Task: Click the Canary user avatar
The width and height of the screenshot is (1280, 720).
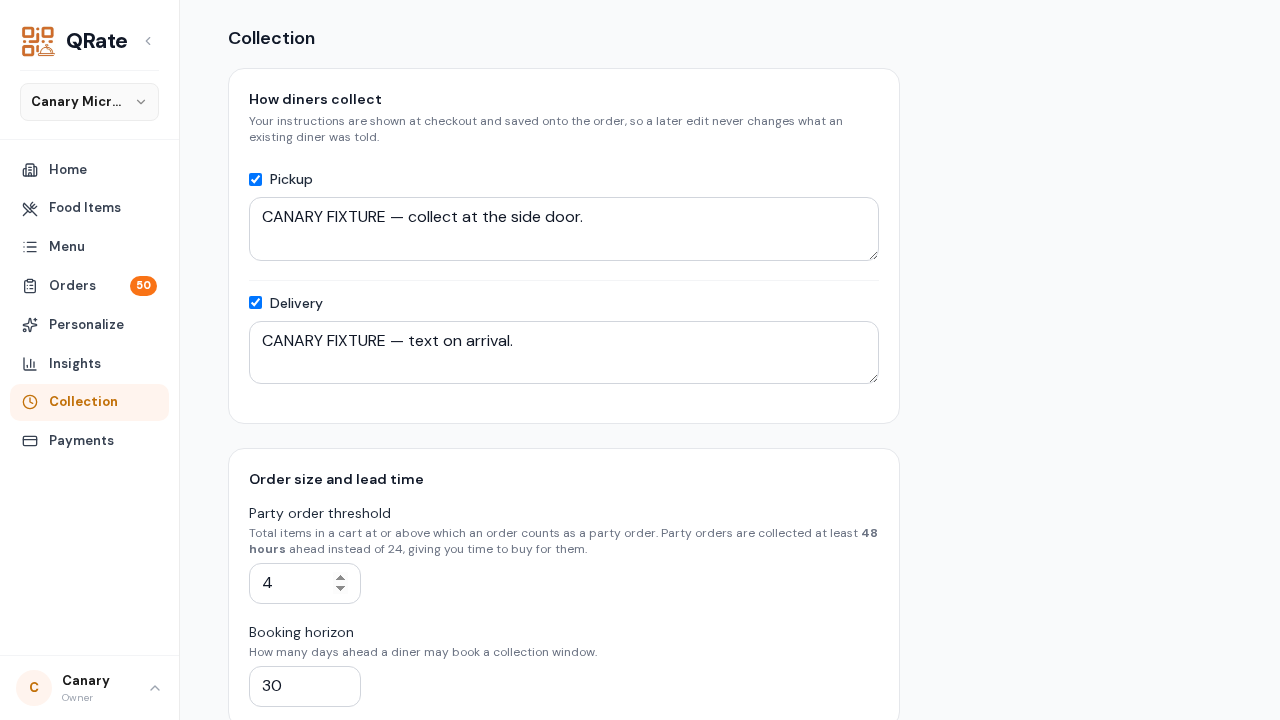Action: coord(34,688)
